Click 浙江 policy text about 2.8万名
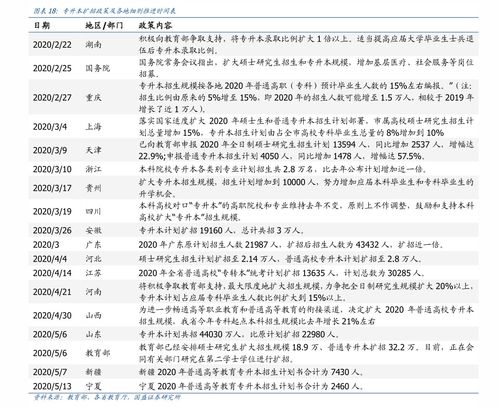Screen dimensions: 499x409 click(x=283, y=169)
